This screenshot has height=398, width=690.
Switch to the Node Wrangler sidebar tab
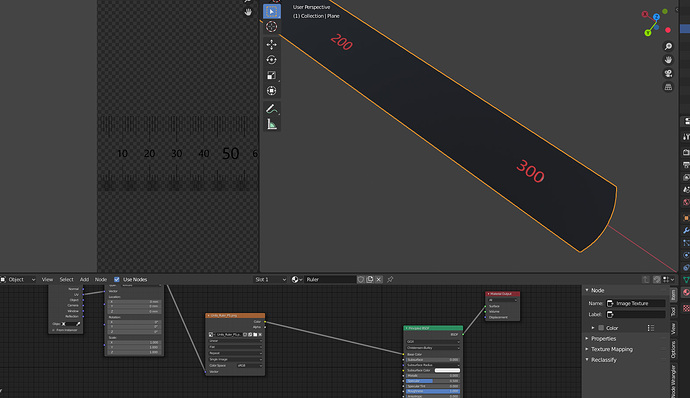tap(673, 381)
